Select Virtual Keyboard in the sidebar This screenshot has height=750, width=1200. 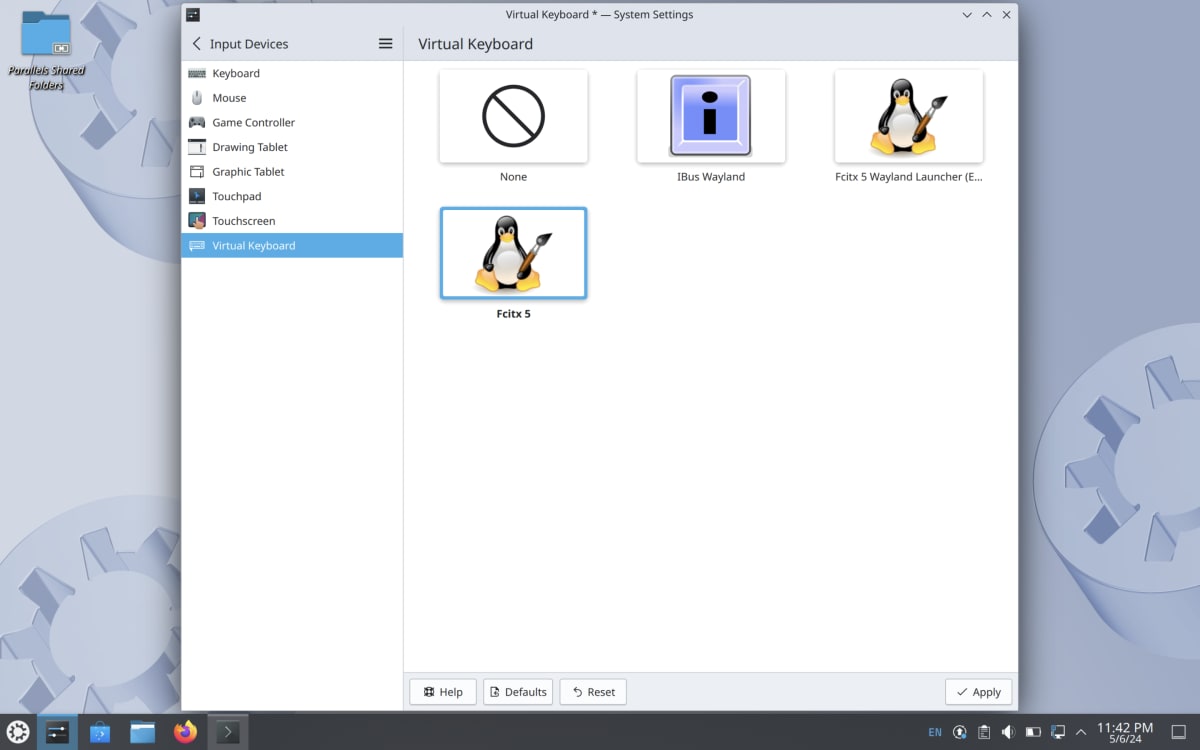coord(292,245)
